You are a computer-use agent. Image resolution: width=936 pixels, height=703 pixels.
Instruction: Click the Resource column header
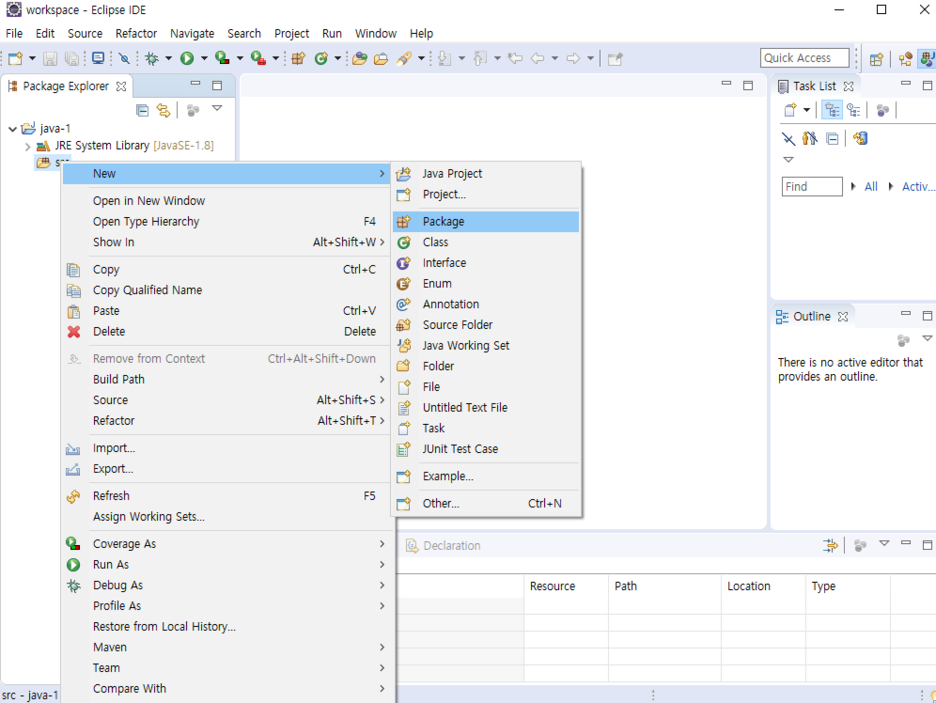point(566,586)
